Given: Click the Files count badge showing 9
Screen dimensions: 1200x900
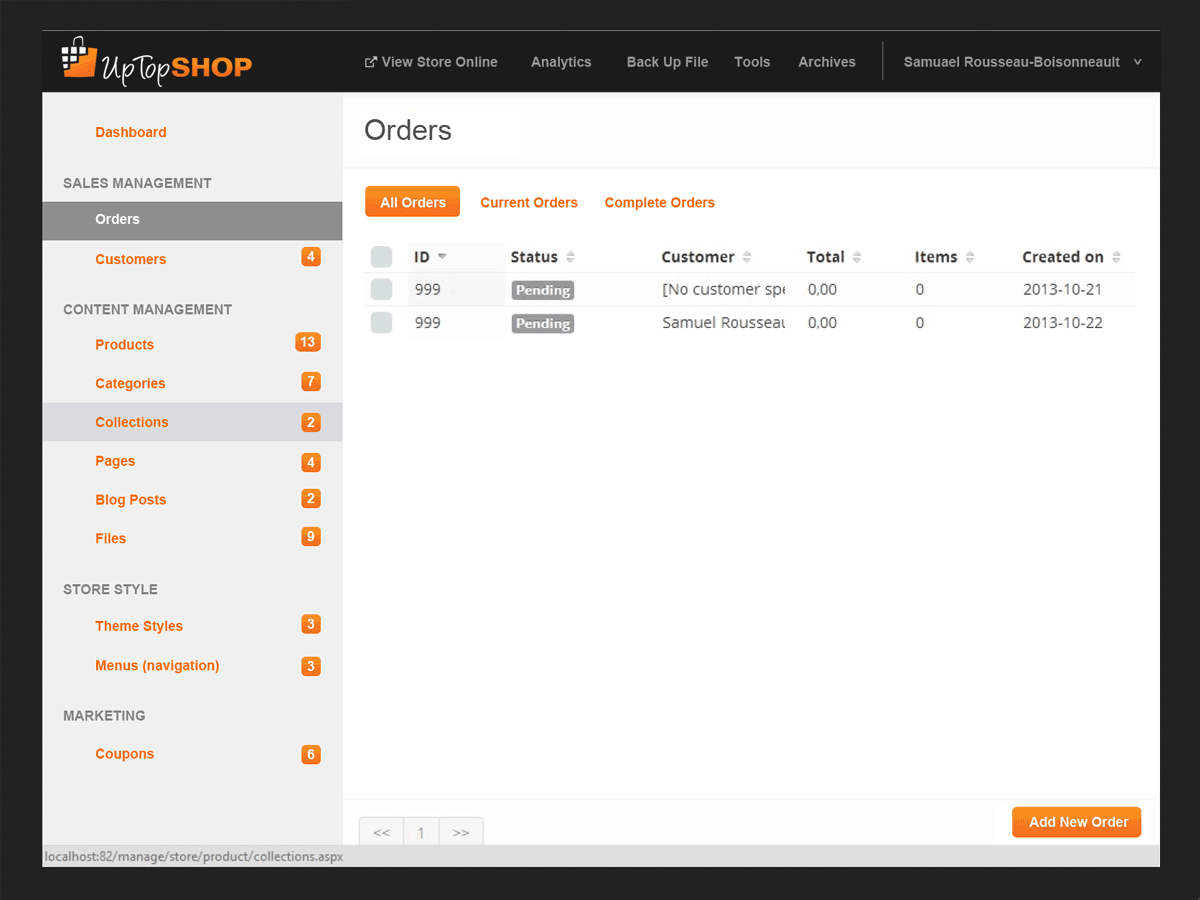Looking at the screenshot, I should [311, 538].
